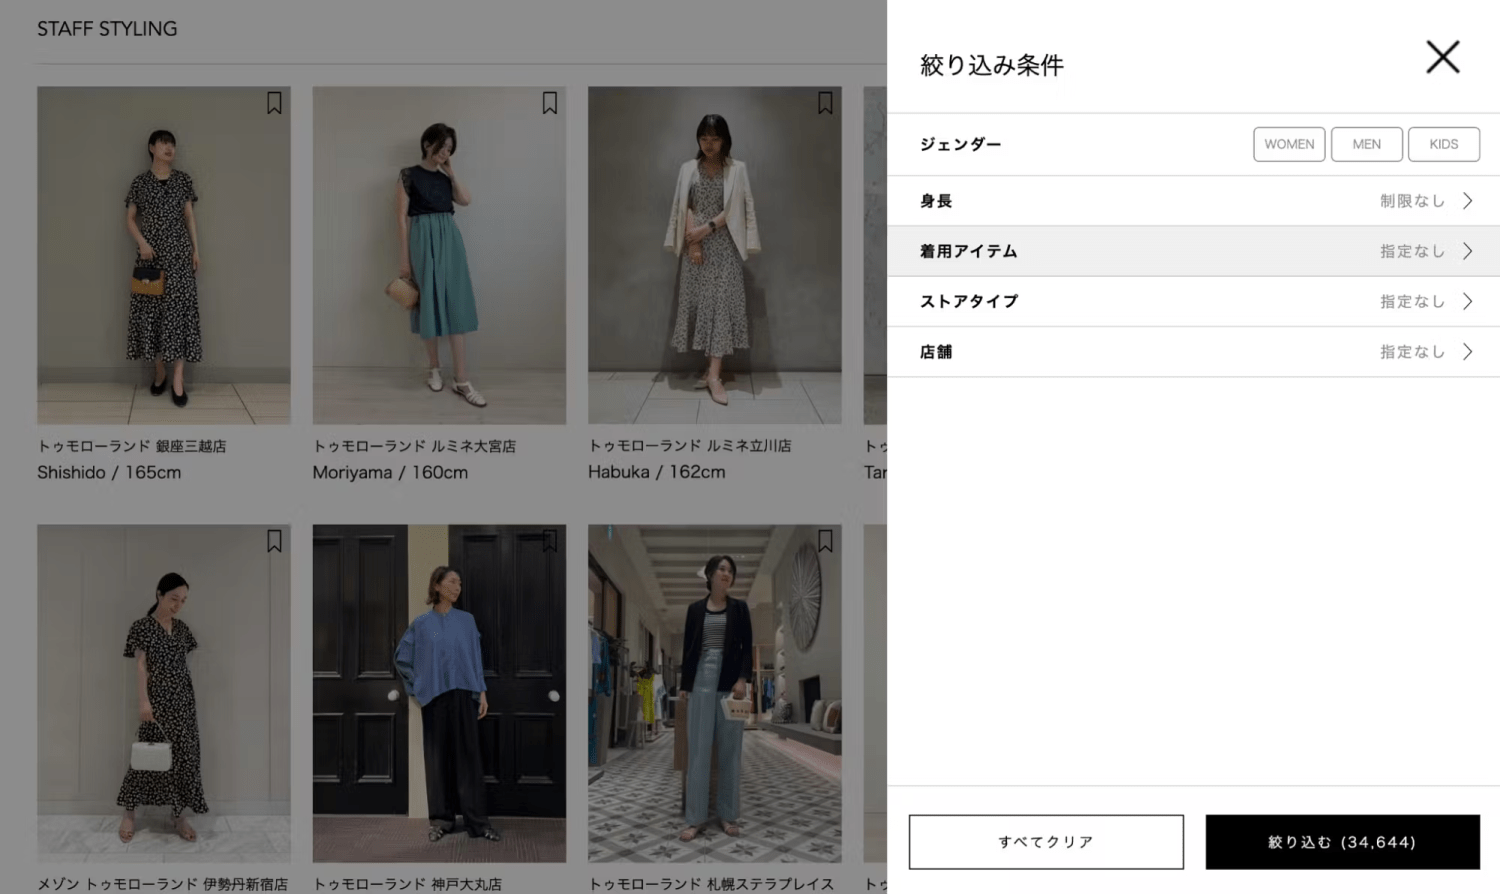
Task: Open the 店舗 store filter row
Action: pyautogui.click(x=1192, y=352)
